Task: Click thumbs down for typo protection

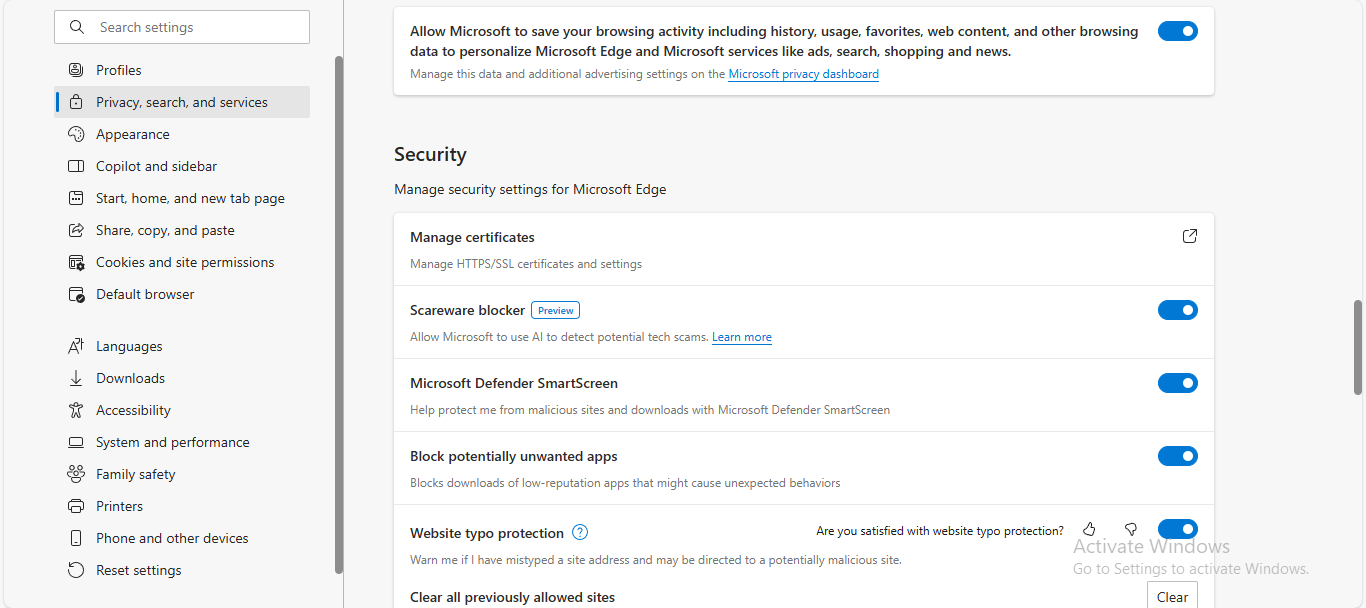Action: (1131, 529)
